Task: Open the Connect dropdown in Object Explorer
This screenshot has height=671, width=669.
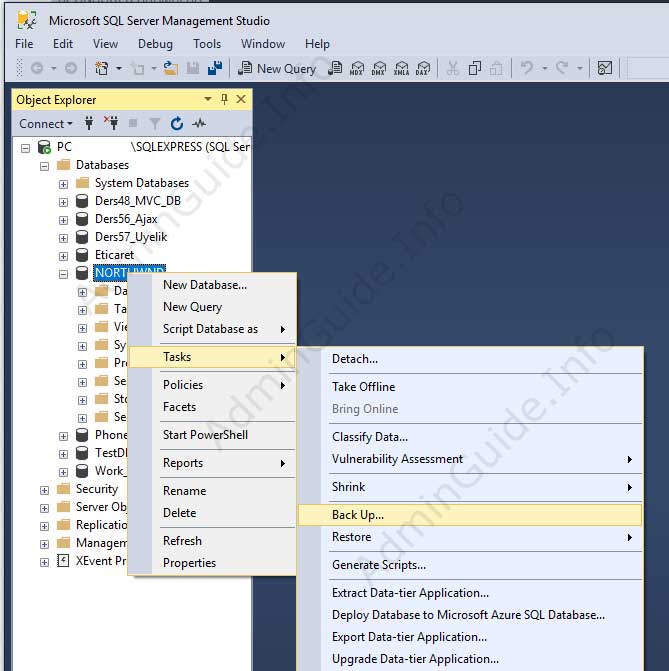Action: (x=46, y=124)
